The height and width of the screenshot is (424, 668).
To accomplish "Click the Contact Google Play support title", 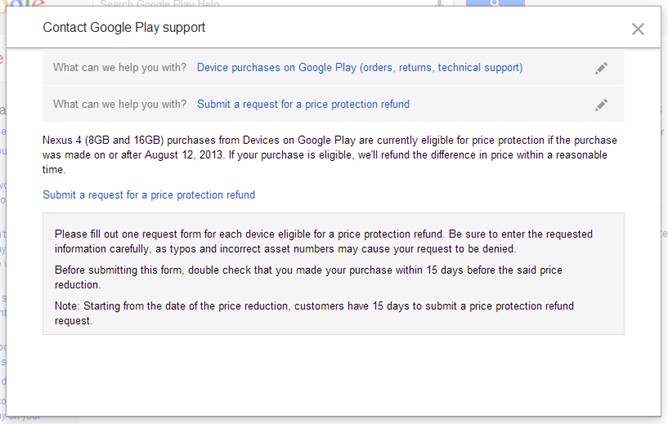I will (124, 27).
